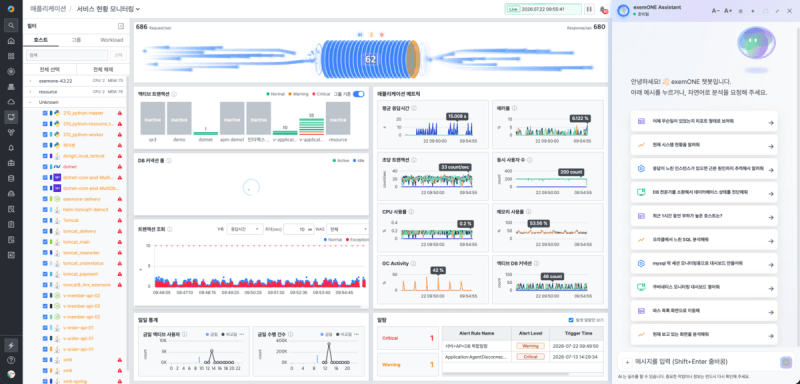The height and width of the screenshot is (384, 800).
Task: Collapse the filter panel with its icon
Action: [120, 26]
